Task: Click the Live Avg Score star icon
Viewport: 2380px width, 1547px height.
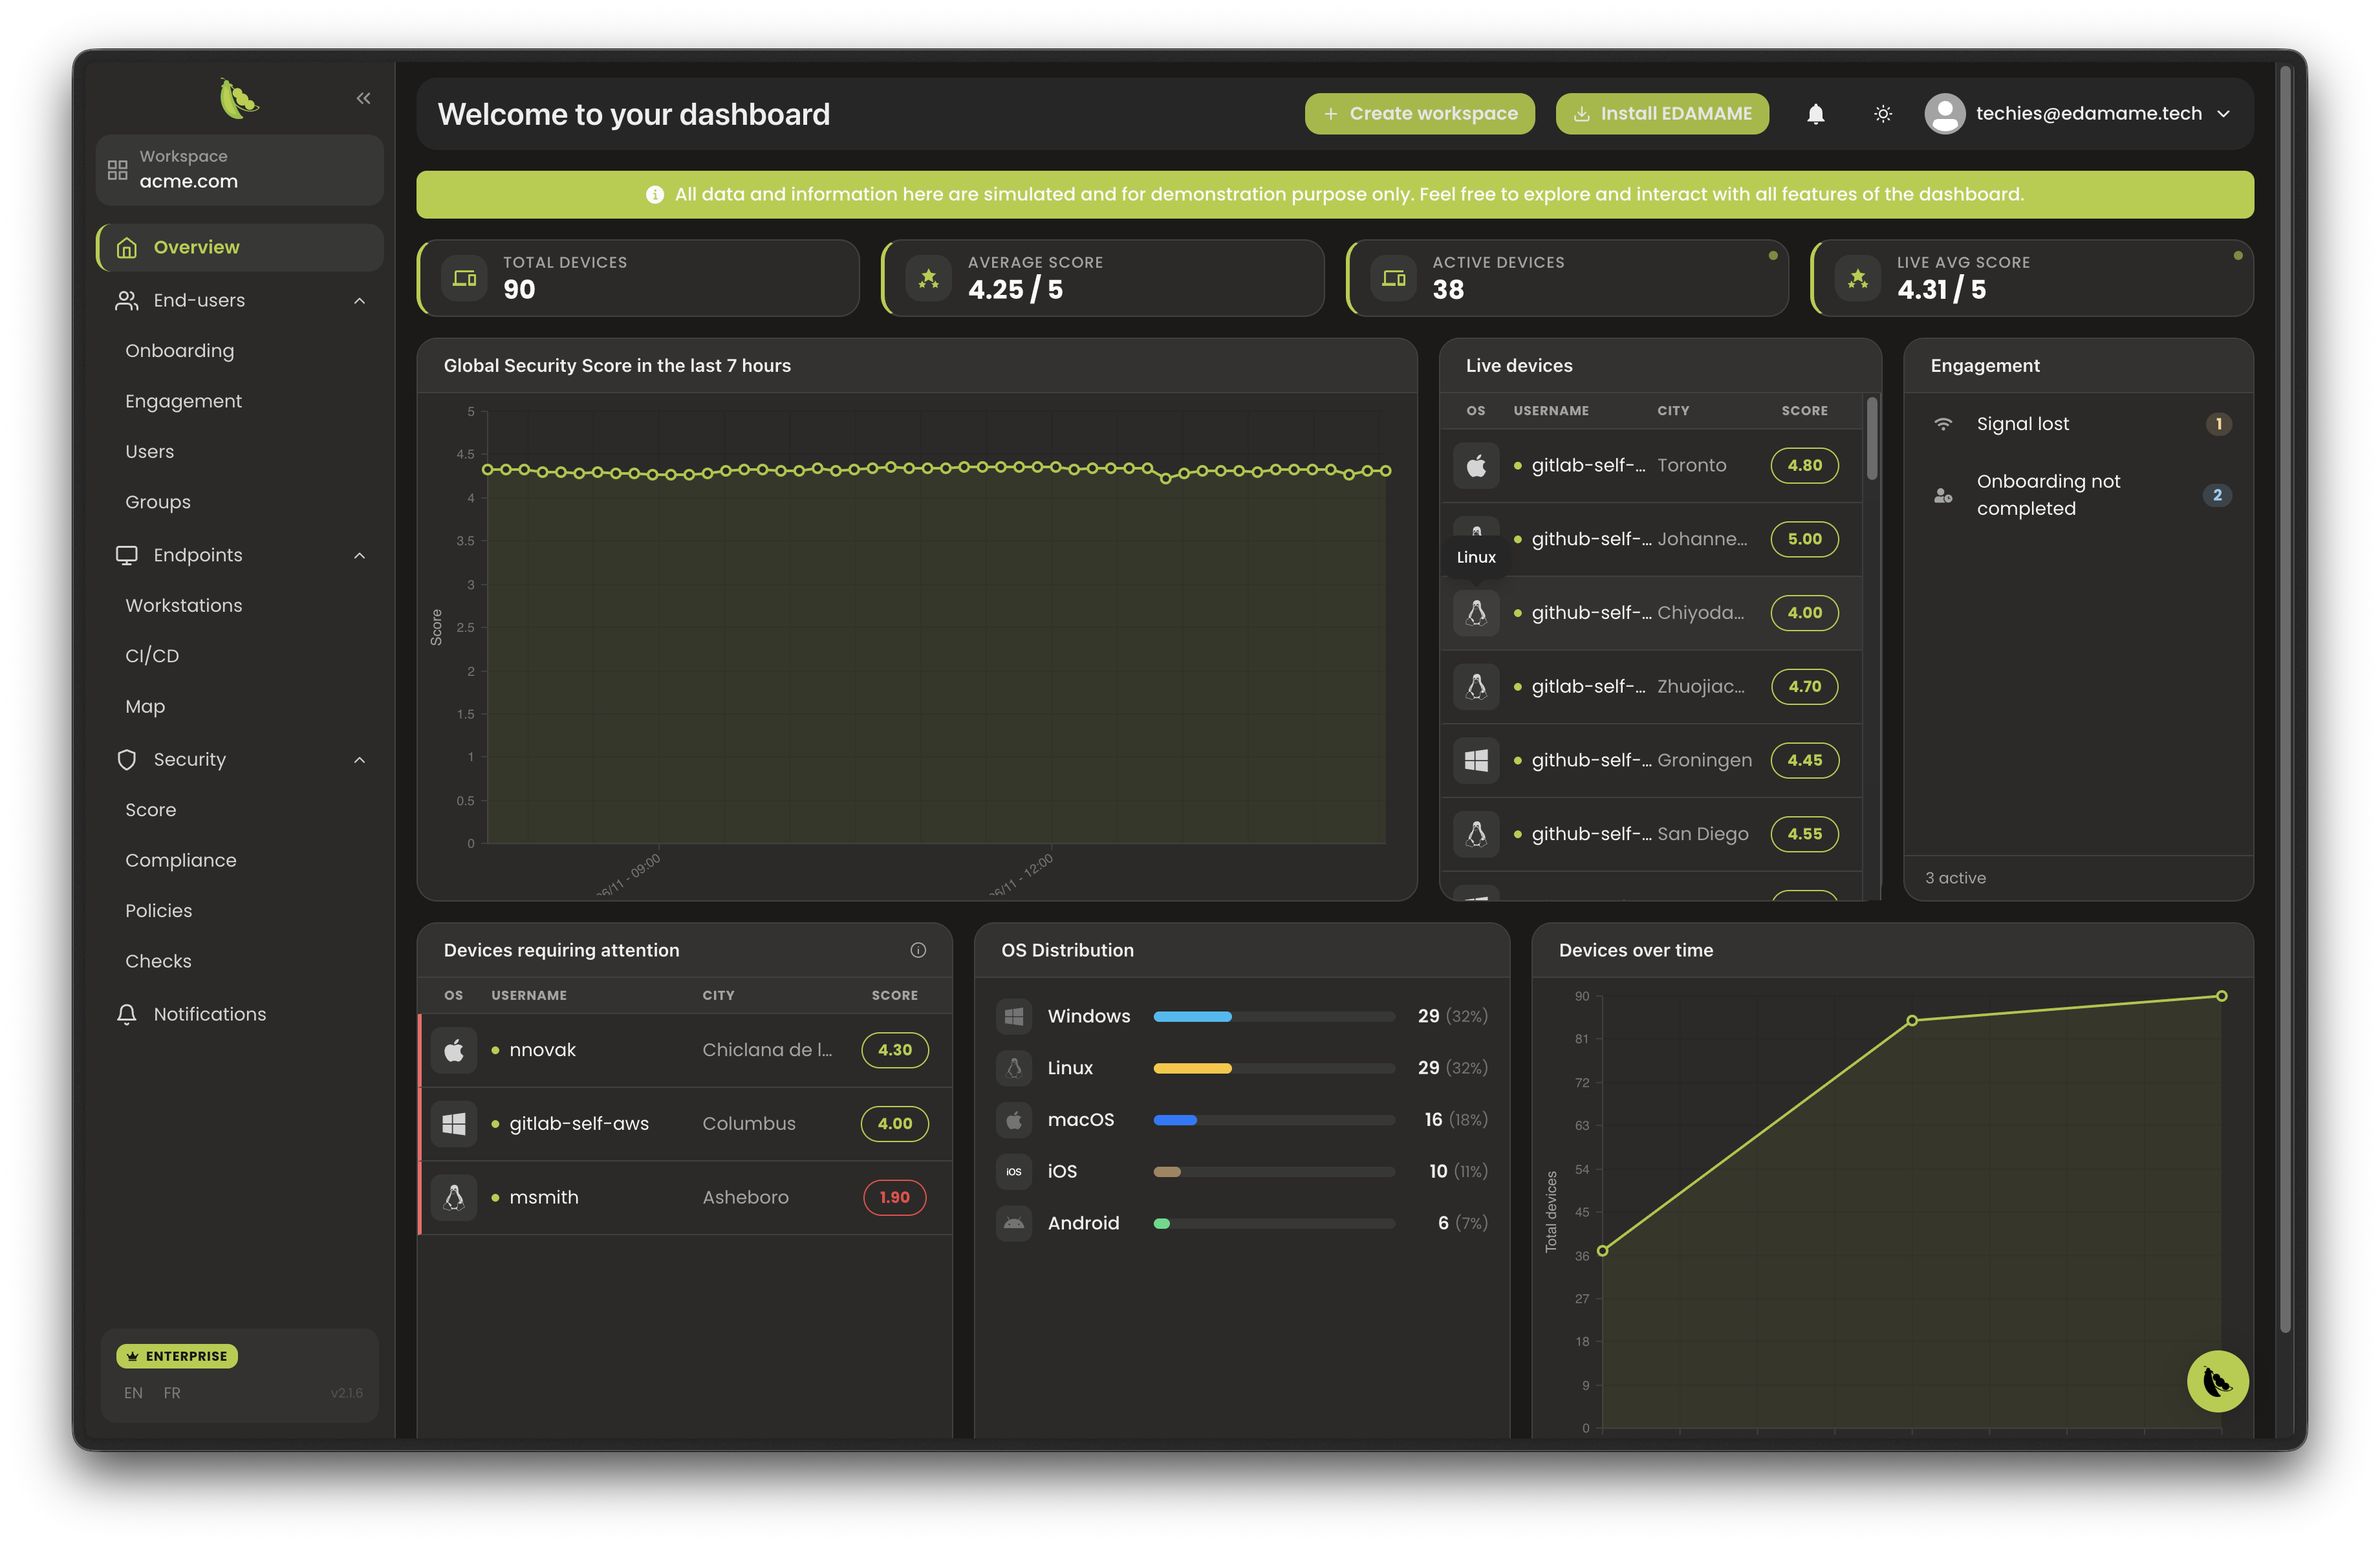Action: [x=1858, y=278]
